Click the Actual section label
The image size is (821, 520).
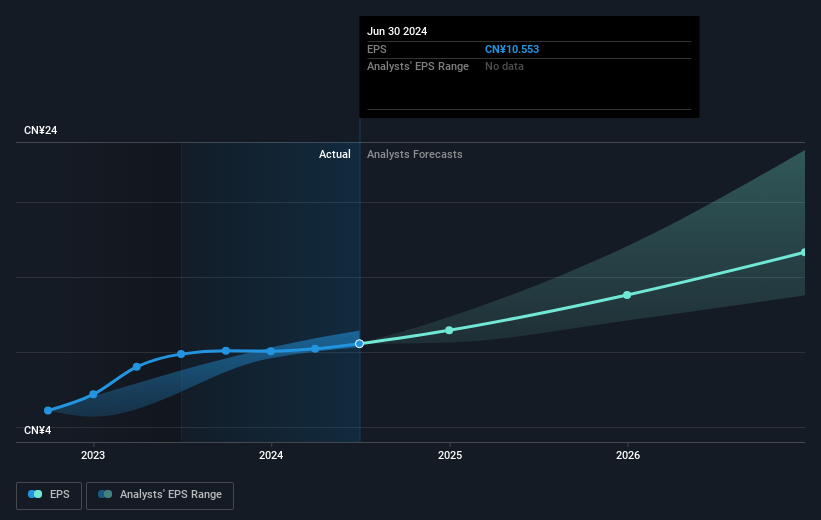[335, 154]
